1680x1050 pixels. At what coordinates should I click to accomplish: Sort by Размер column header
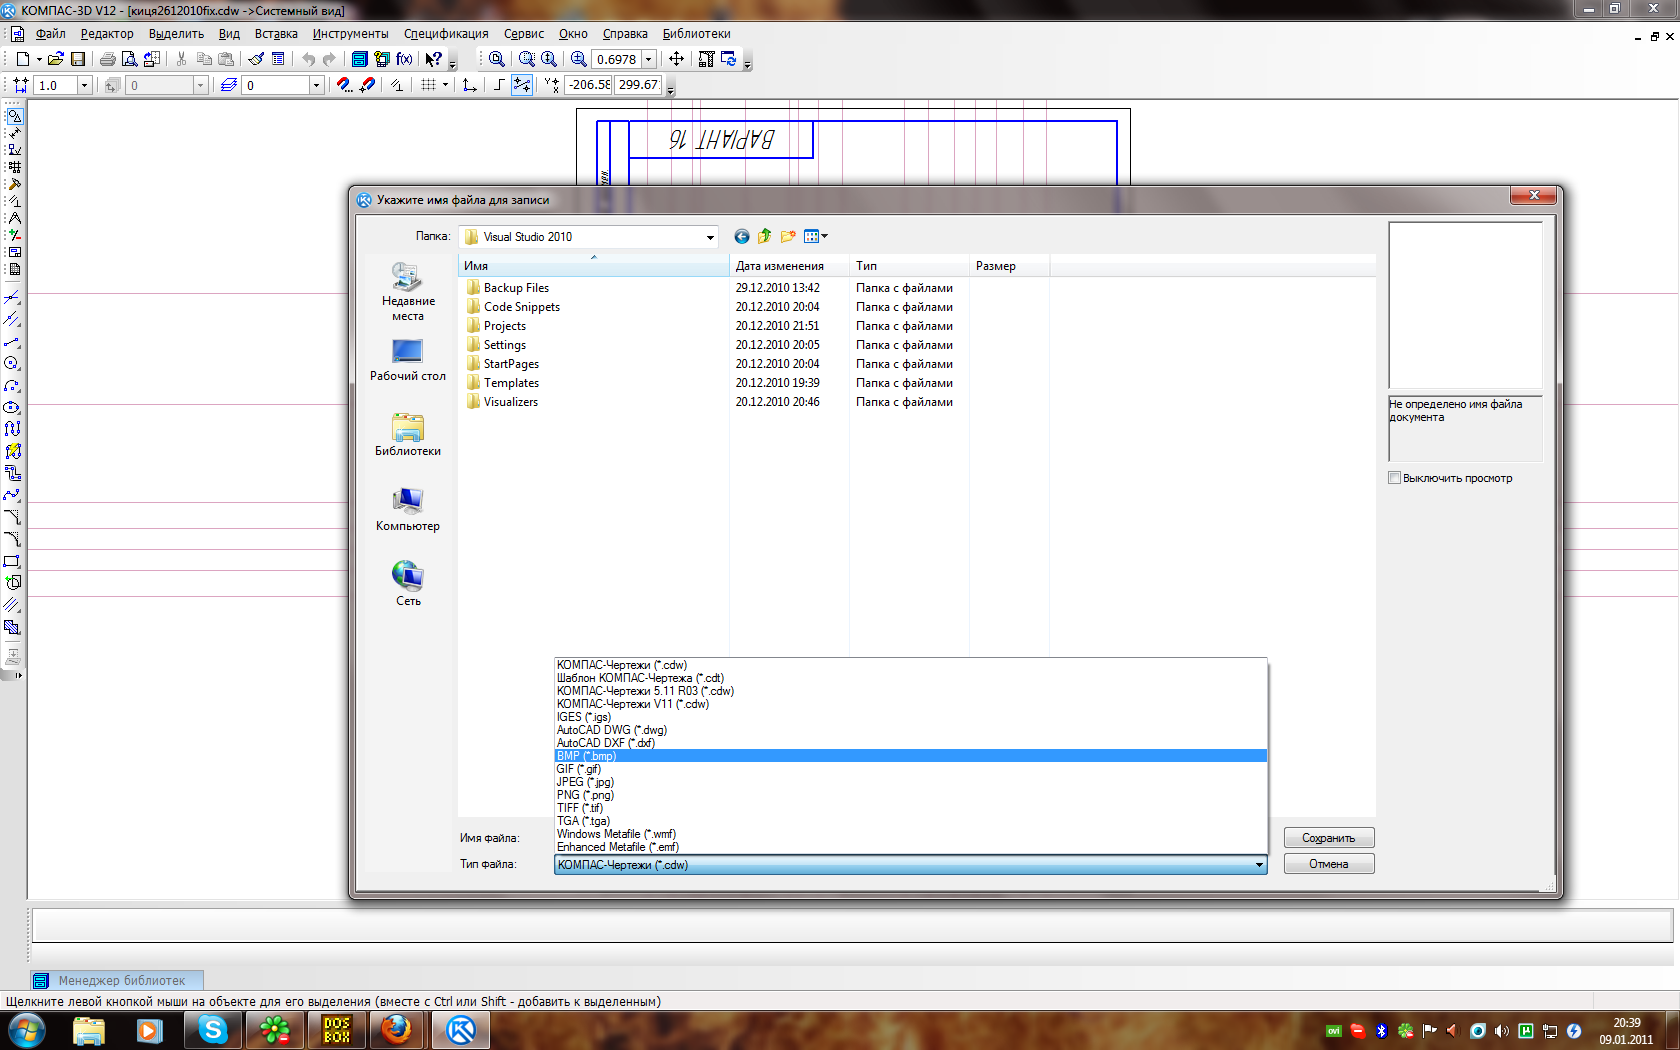1009,266
